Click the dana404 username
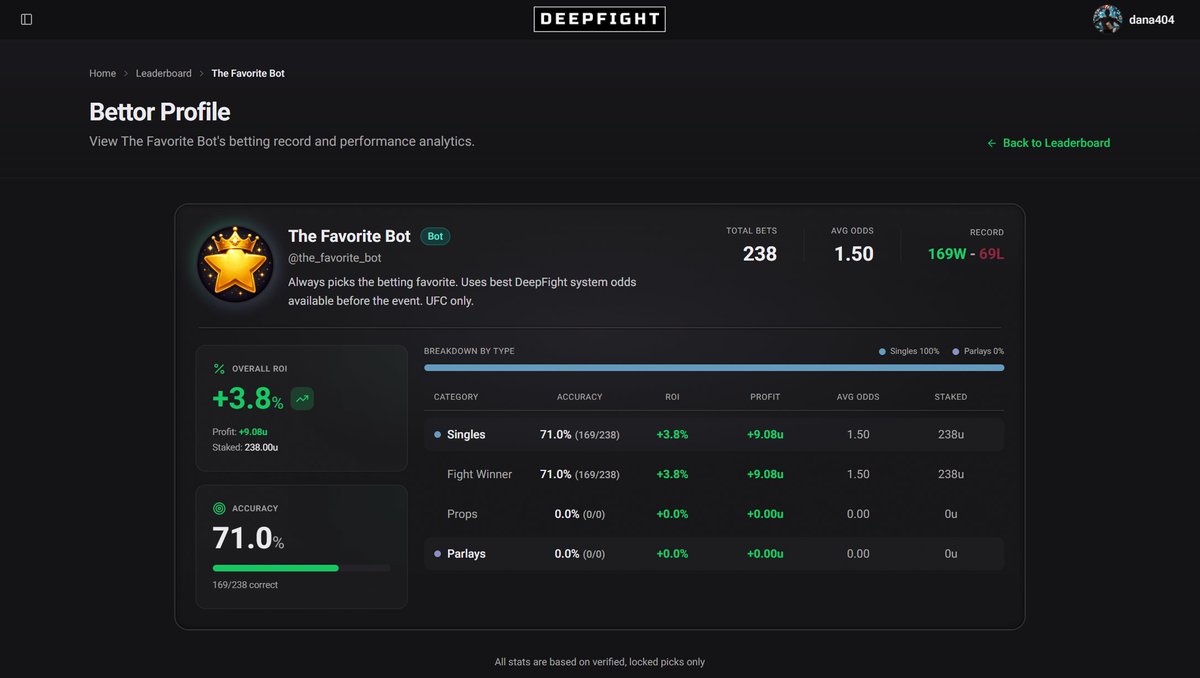The image size is (1200, 678). click(1152, 19)
